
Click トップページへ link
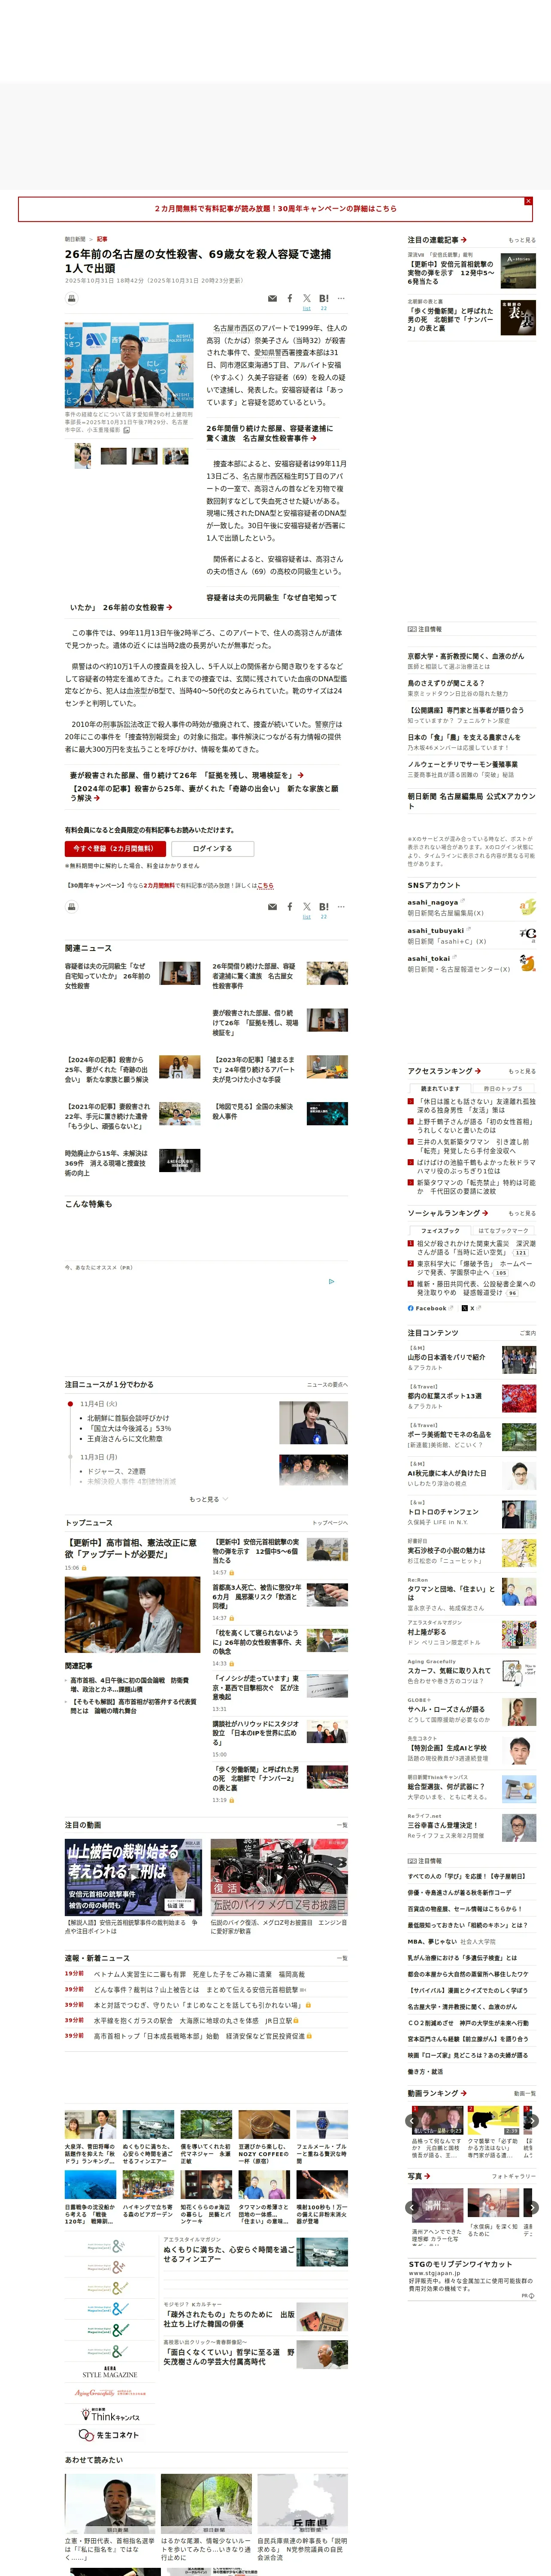pos(329,1523)
